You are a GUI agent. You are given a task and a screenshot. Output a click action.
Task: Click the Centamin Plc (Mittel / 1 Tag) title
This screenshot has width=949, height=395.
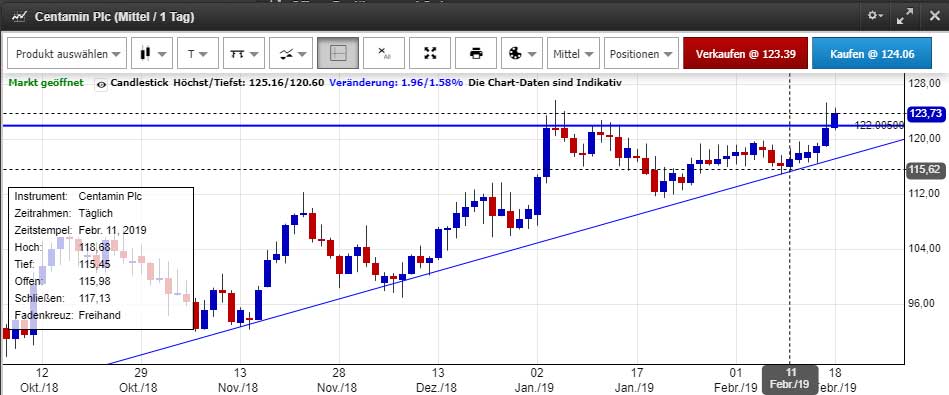[x=114, y=16]
